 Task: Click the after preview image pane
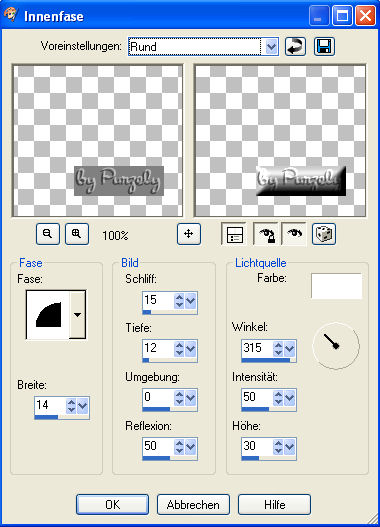tap(280, 140)
